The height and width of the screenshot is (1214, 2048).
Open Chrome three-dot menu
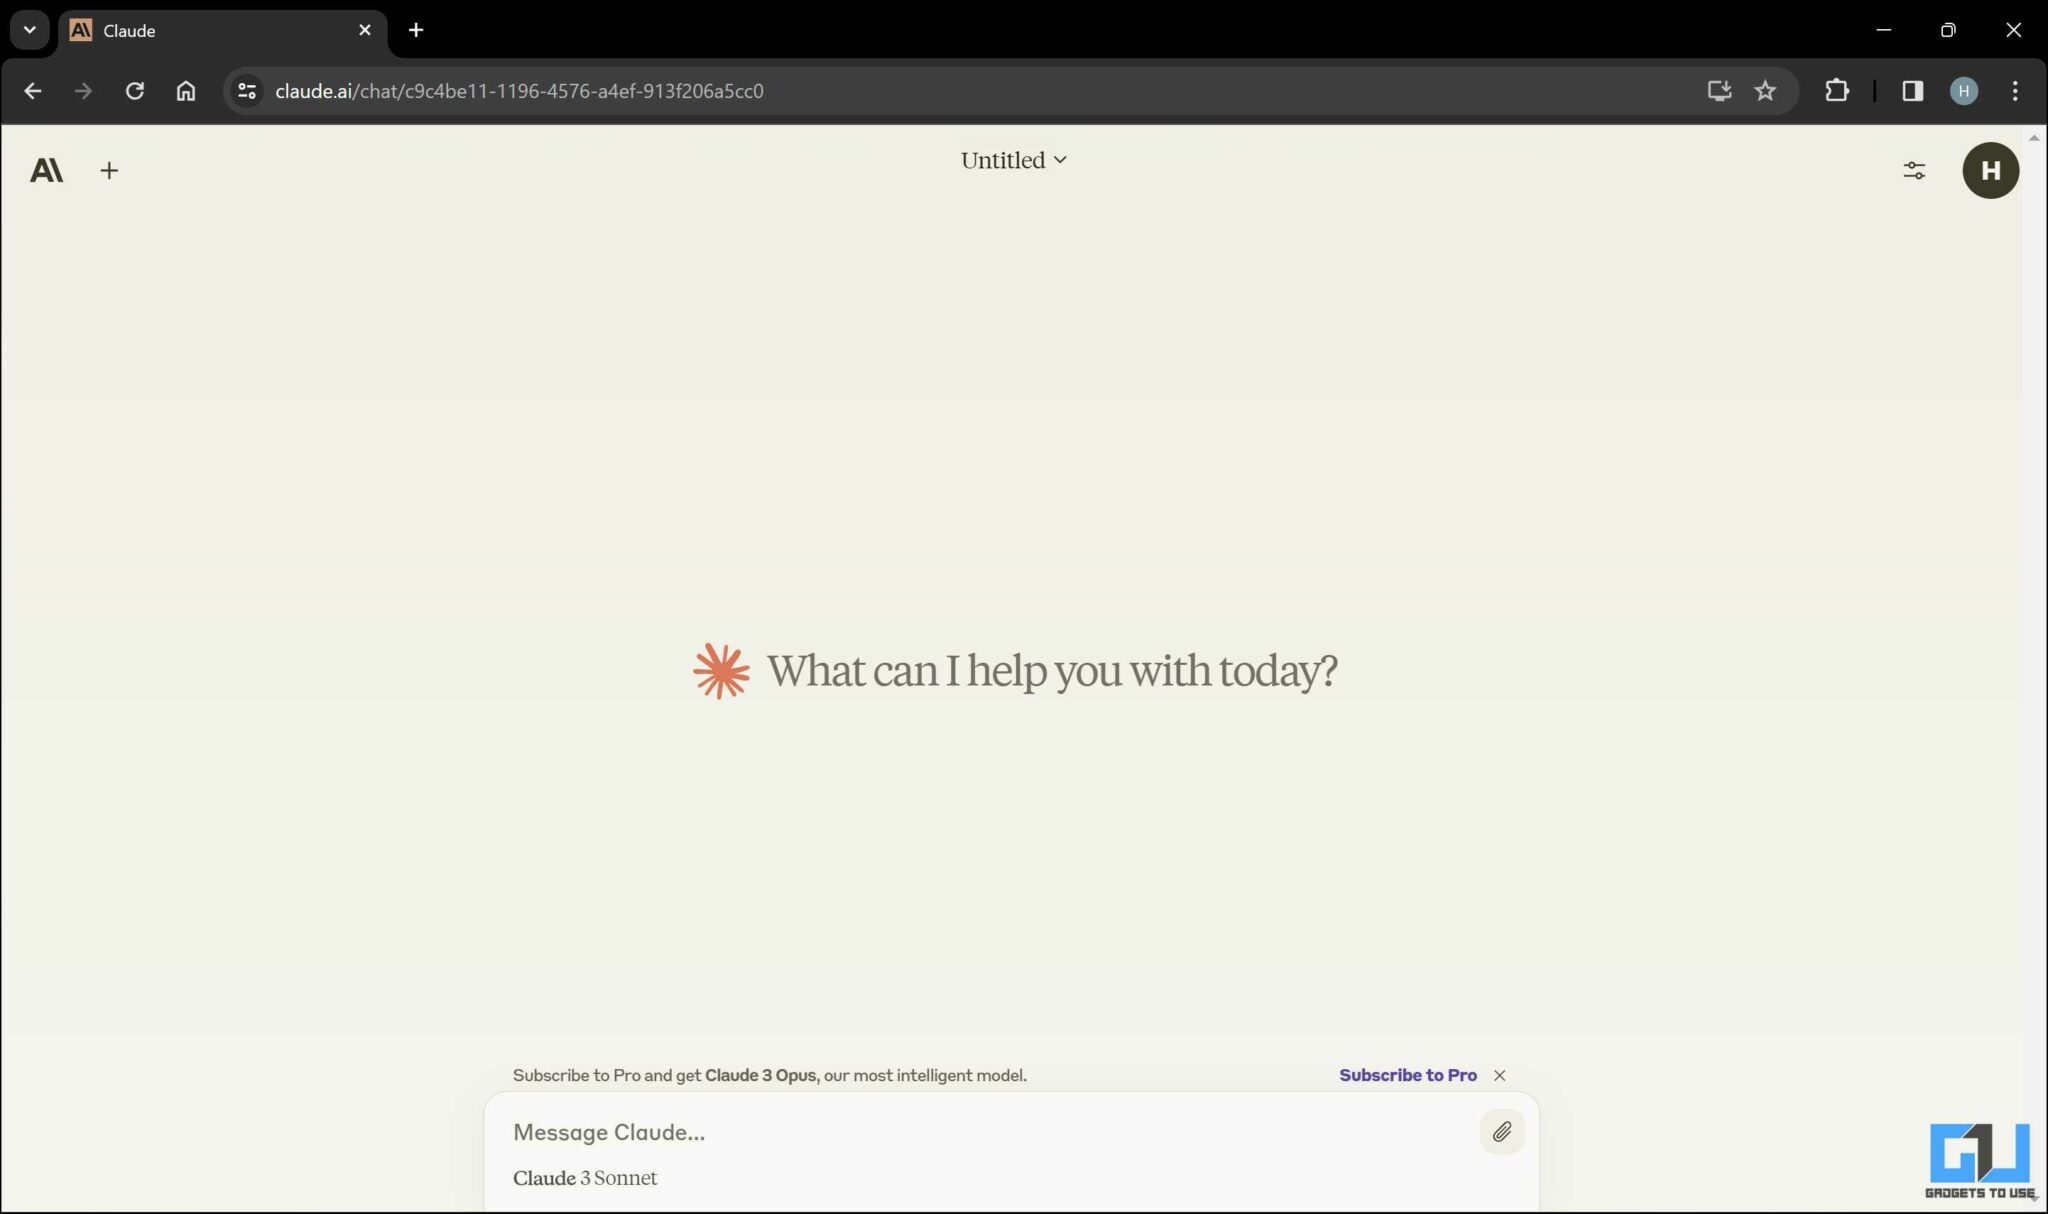(x=2014, y=91)
